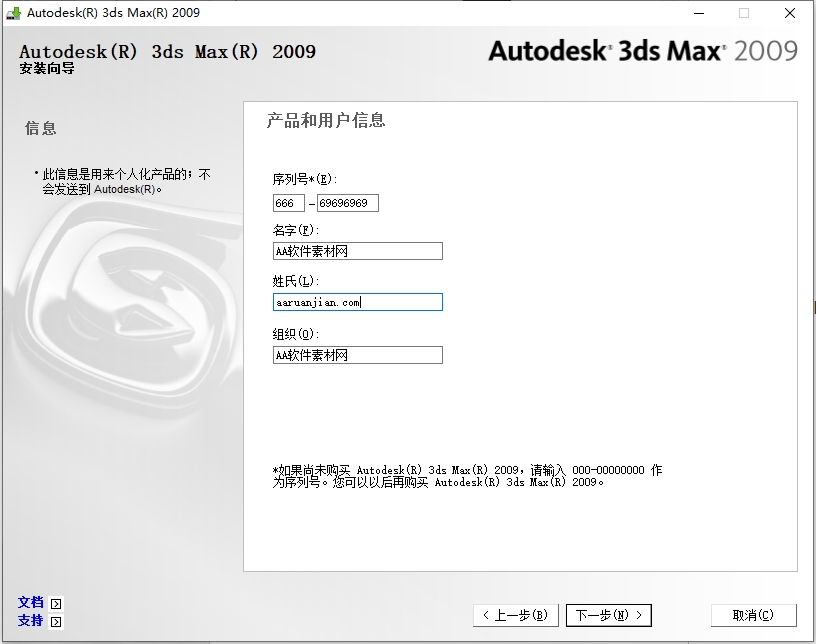Click the 产品和用户信息 heading
Viewport: 816px width, 644px height.
(x=326, y=121)
